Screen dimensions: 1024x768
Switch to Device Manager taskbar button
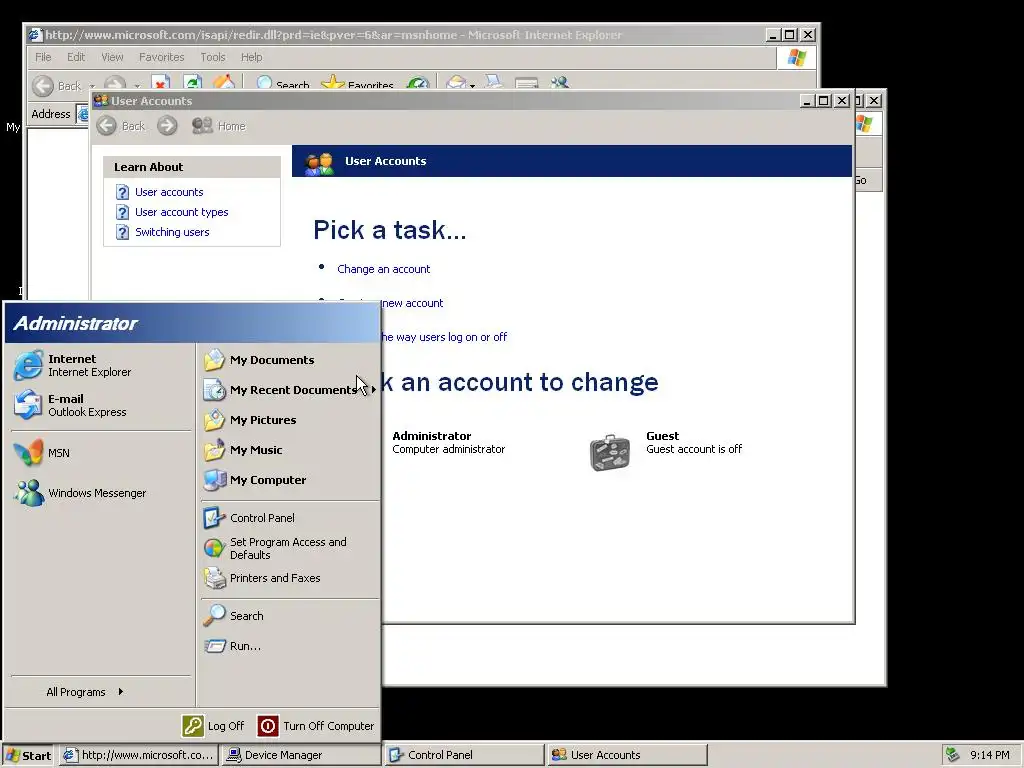[x=300, y=755]
